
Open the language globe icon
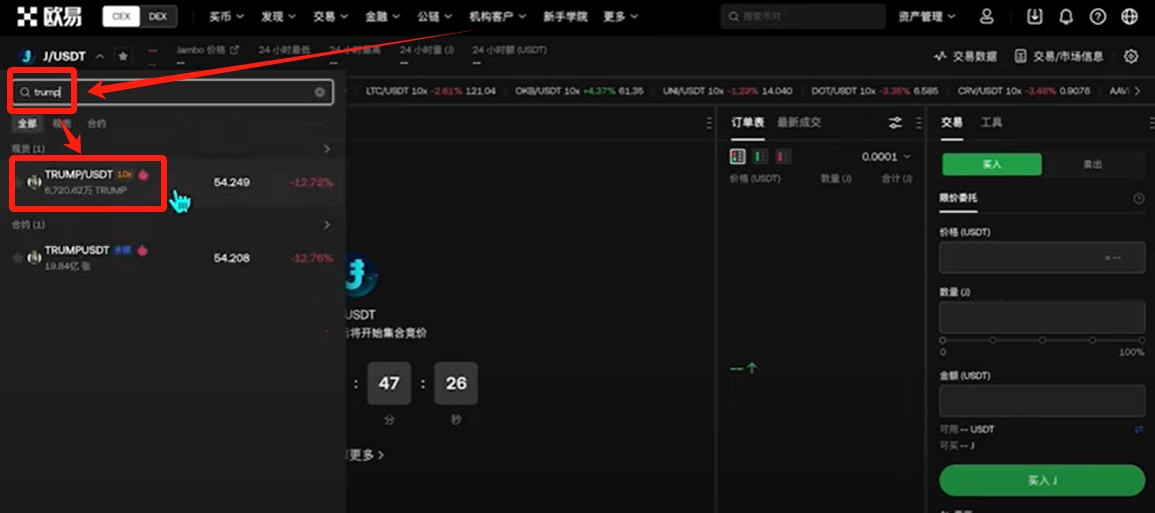(1129, 16)
